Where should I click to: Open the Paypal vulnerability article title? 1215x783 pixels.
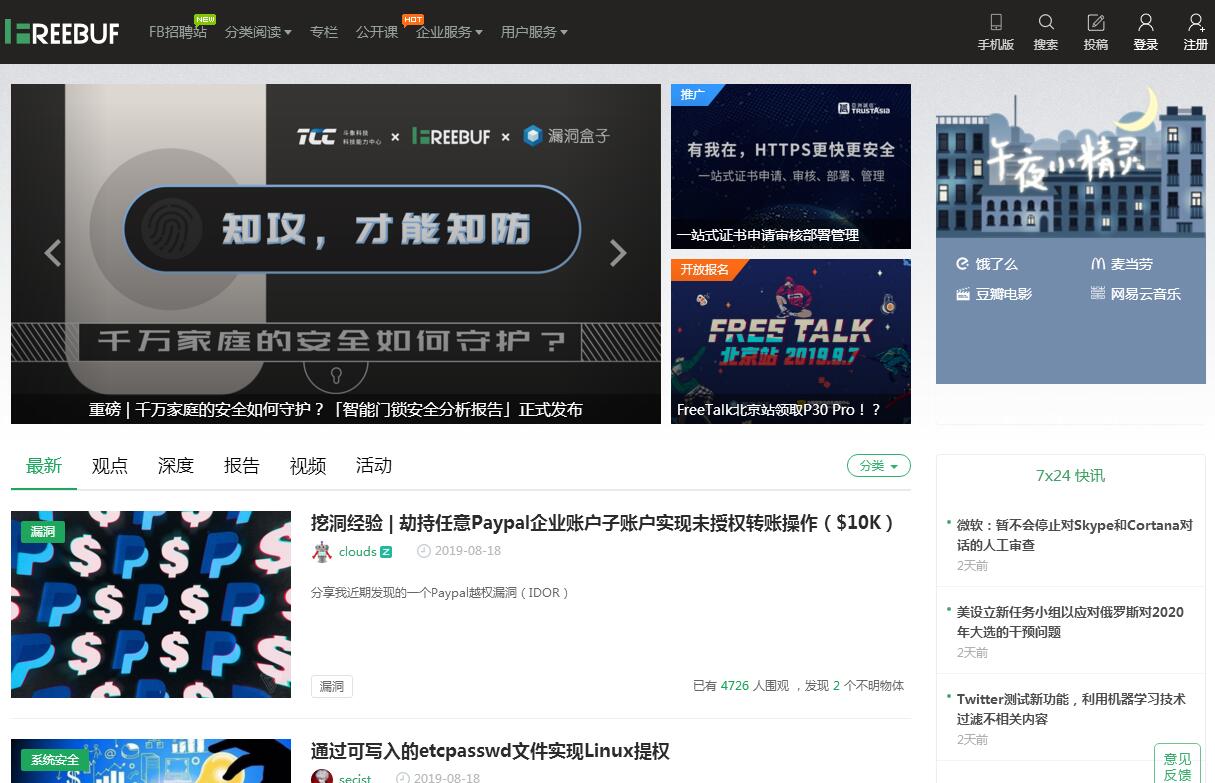(x=602, y=523)
